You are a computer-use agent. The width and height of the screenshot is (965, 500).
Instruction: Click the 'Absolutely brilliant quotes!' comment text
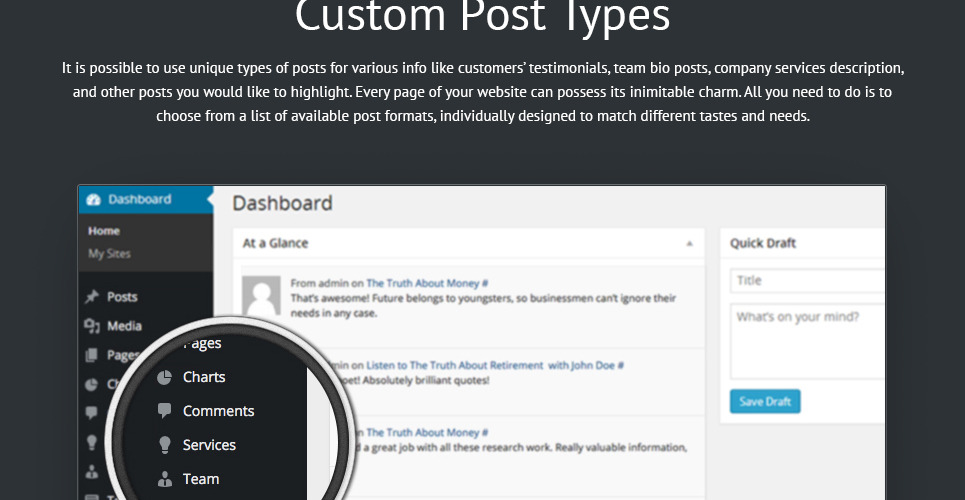click(x=426, y=381)
